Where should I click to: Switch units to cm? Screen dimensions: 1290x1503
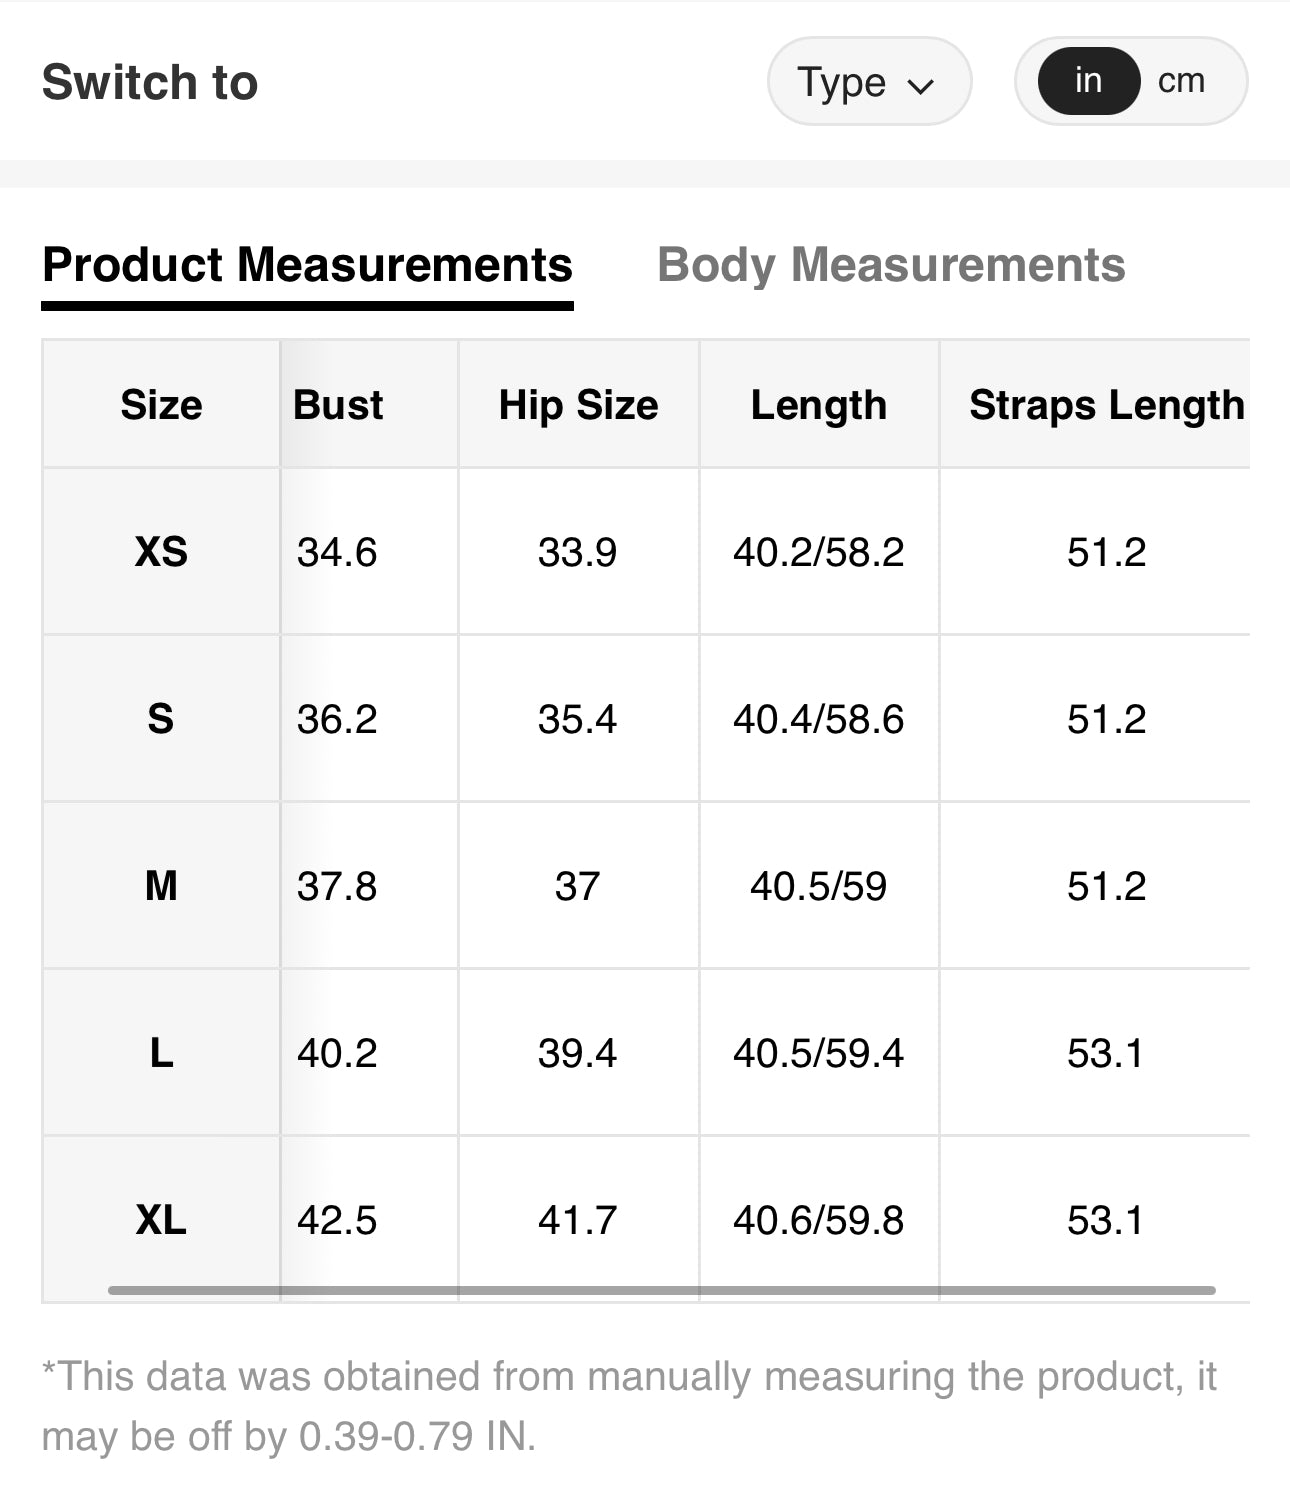coord(1181,81)
